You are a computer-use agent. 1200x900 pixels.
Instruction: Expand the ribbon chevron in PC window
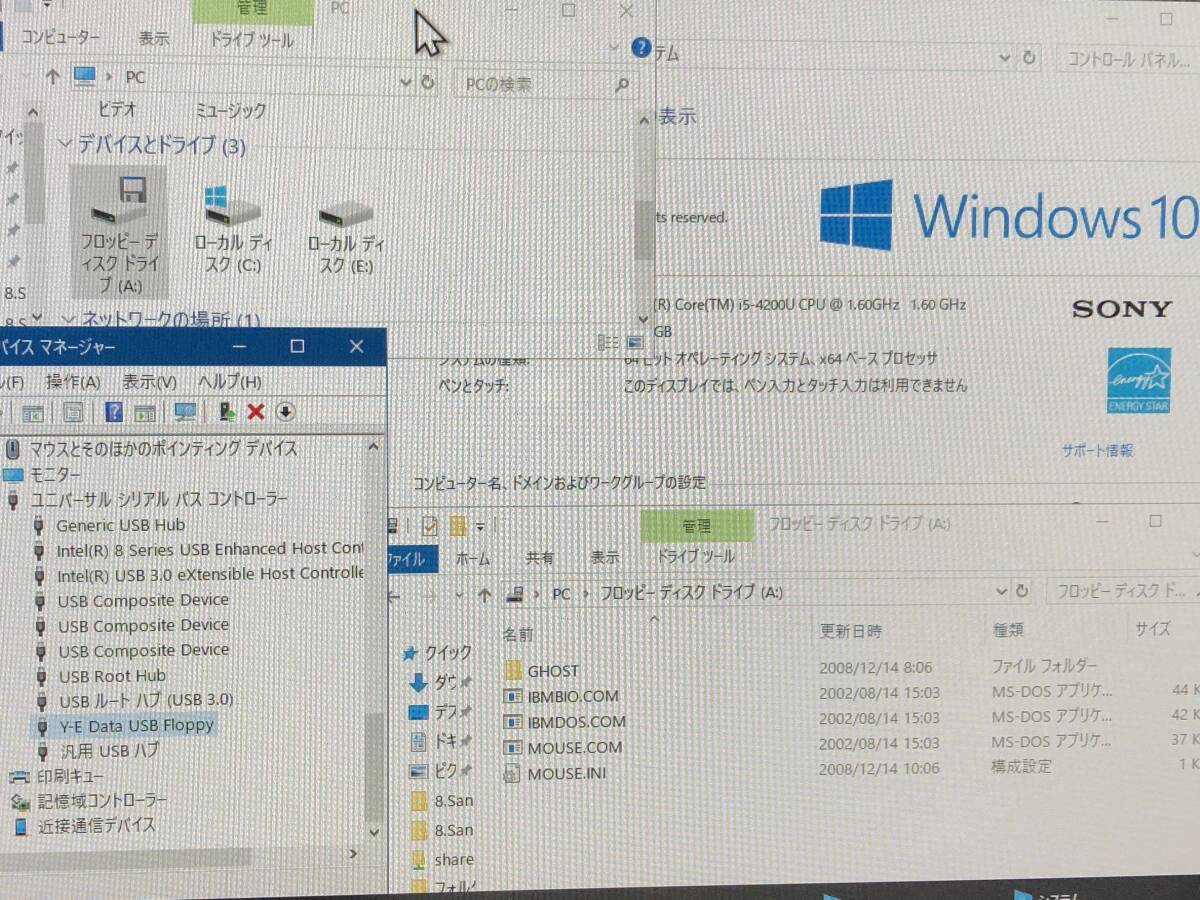point(614,47)
